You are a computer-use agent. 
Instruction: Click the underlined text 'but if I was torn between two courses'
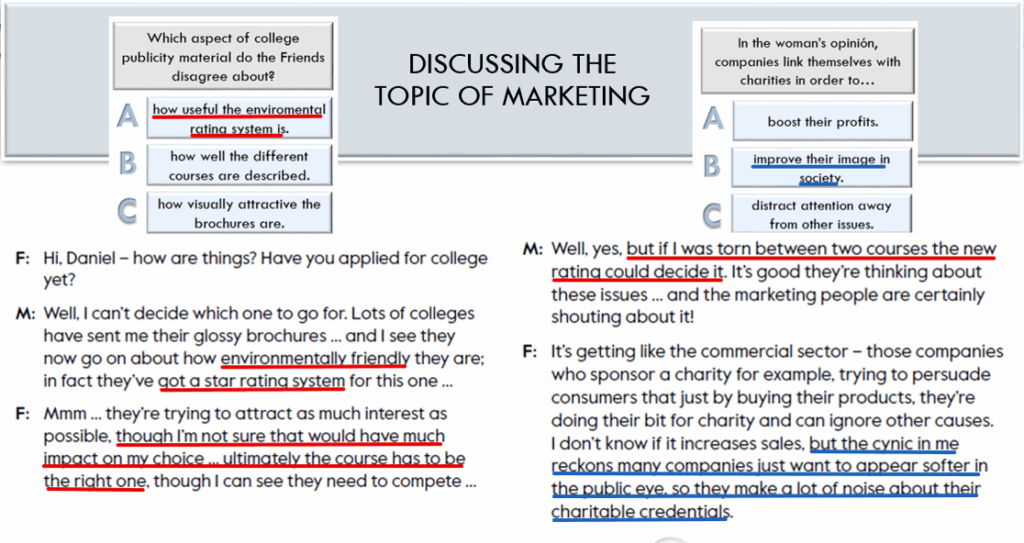pyautogui.click(x=777, y=249)
